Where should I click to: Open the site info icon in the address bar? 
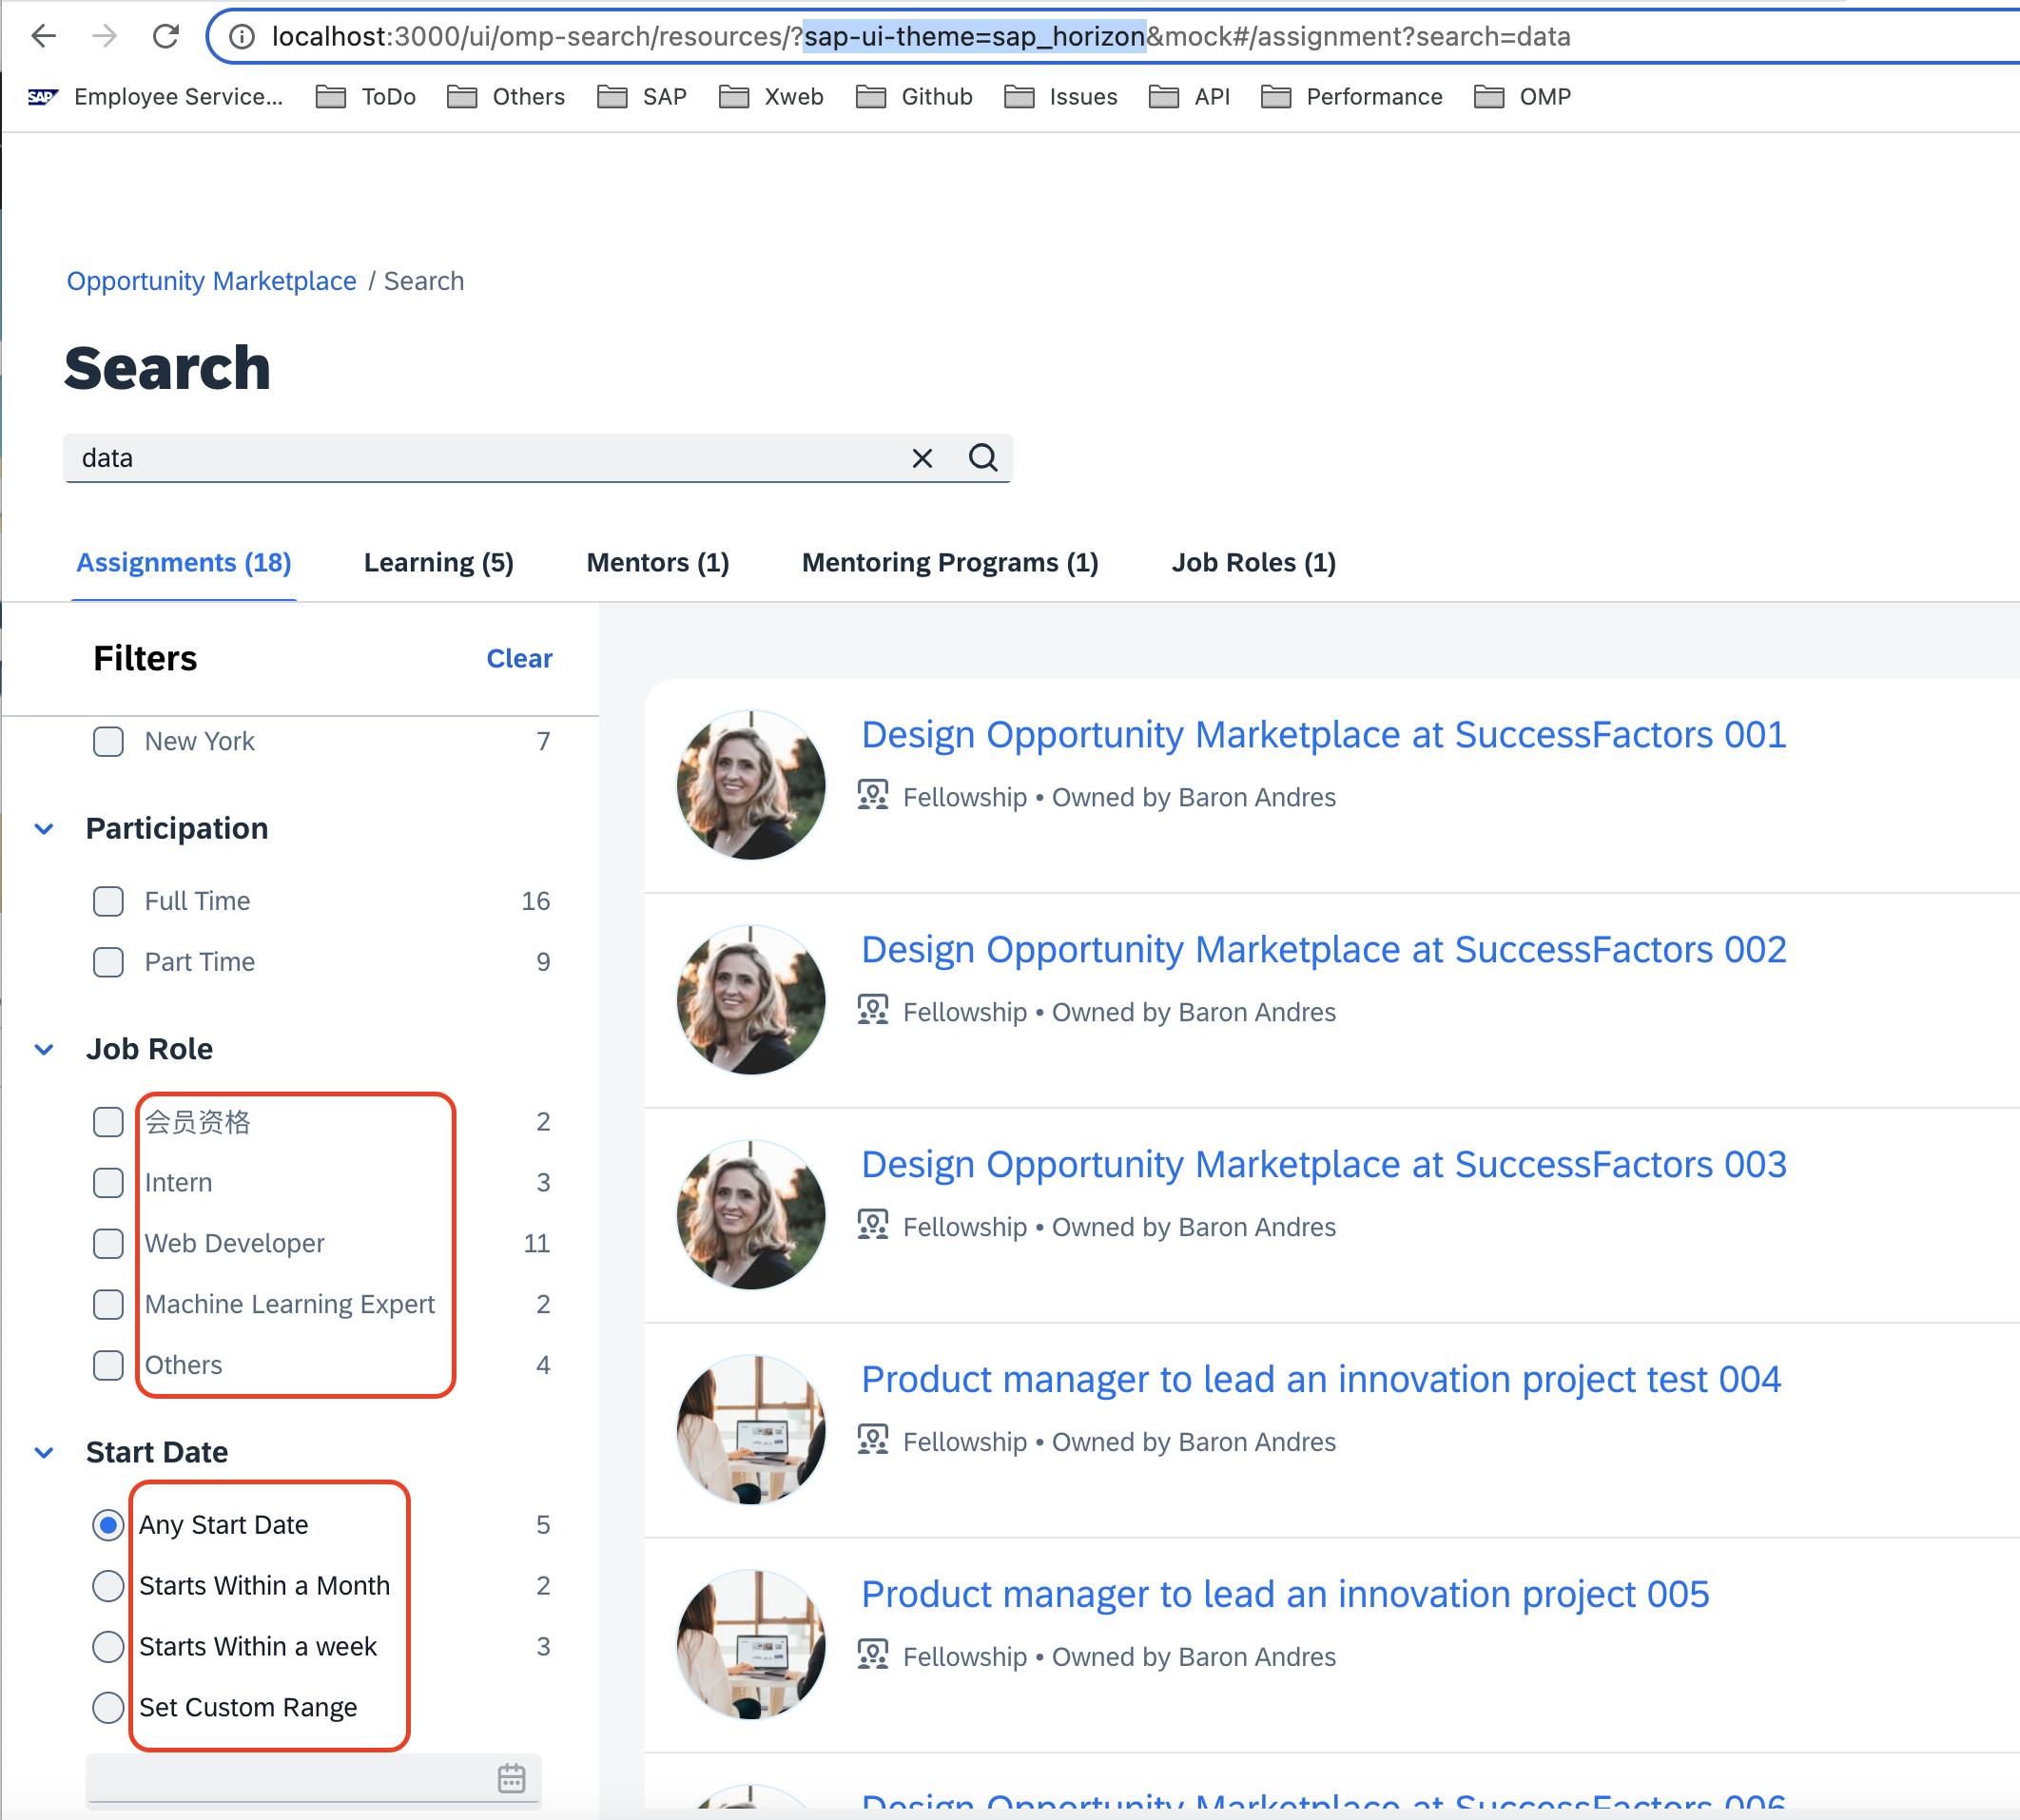tap(240, 36)
